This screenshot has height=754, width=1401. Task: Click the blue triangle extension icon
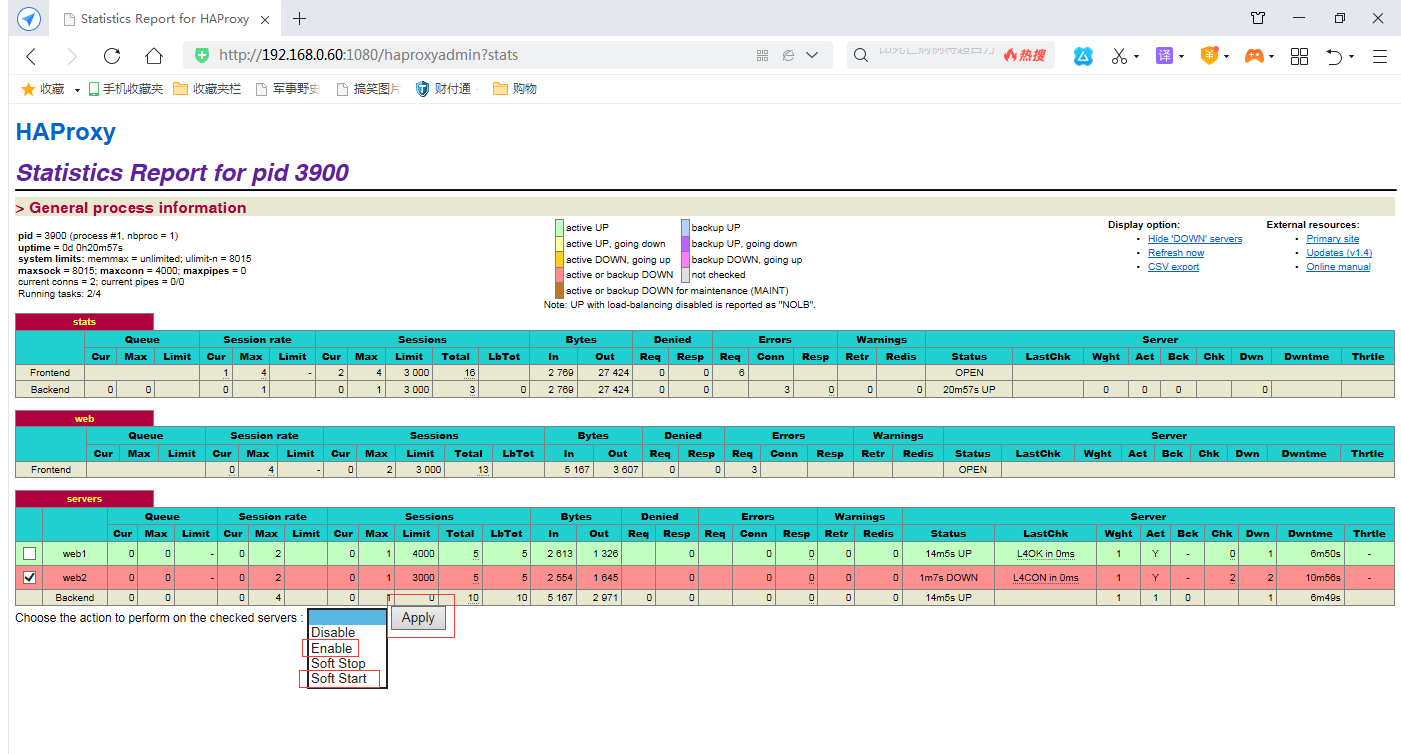(x=1084, y=57)
